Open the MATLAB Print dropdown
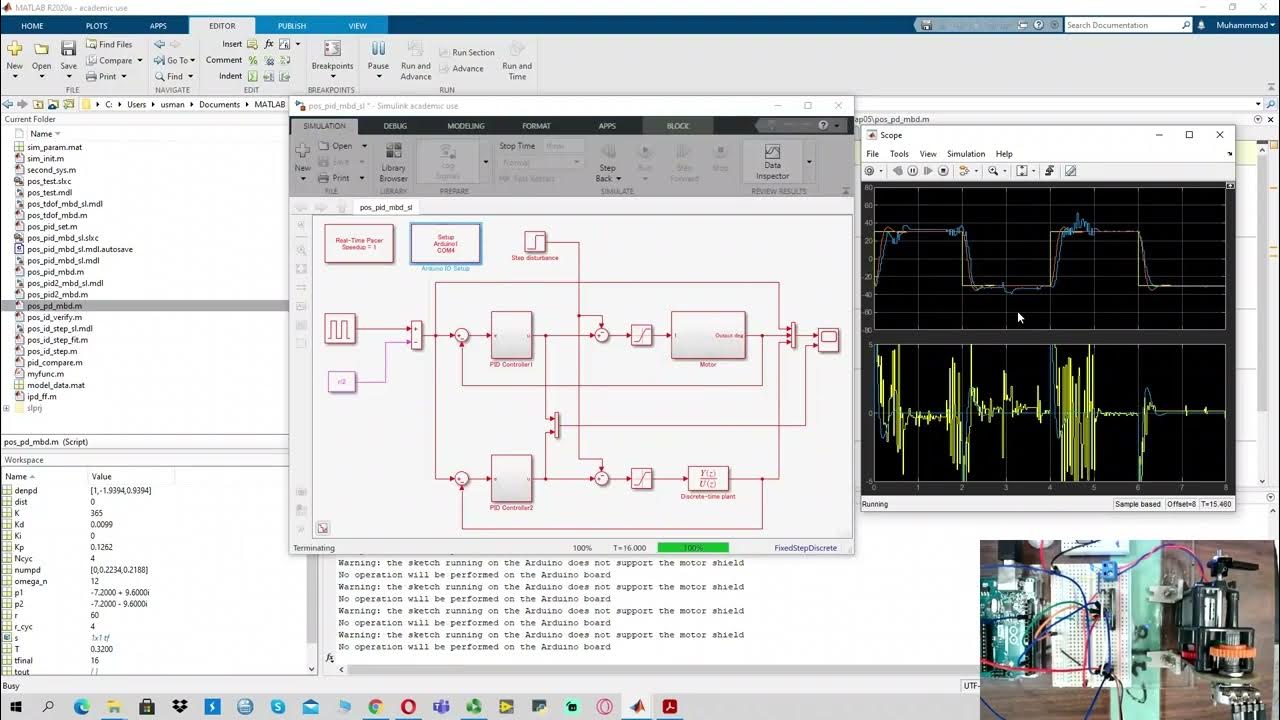 pos(107,76)
